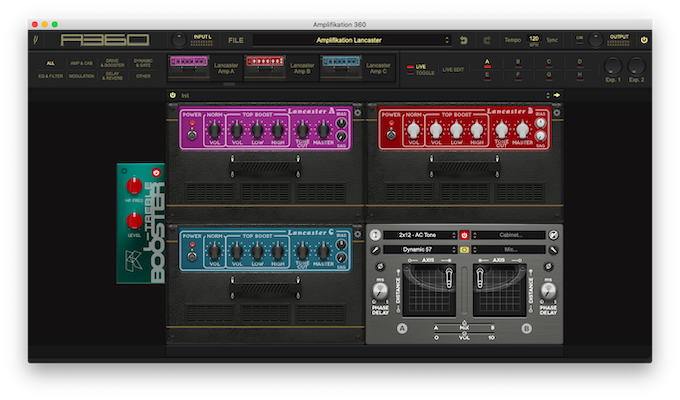Flip the Lancaster B power switch

[391, 131]
